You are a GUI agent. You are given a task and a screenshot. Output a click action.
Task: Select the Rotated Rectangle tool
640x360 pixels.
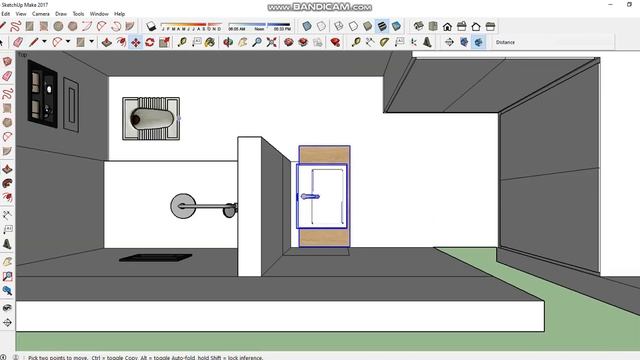click(x=44, y=27)
